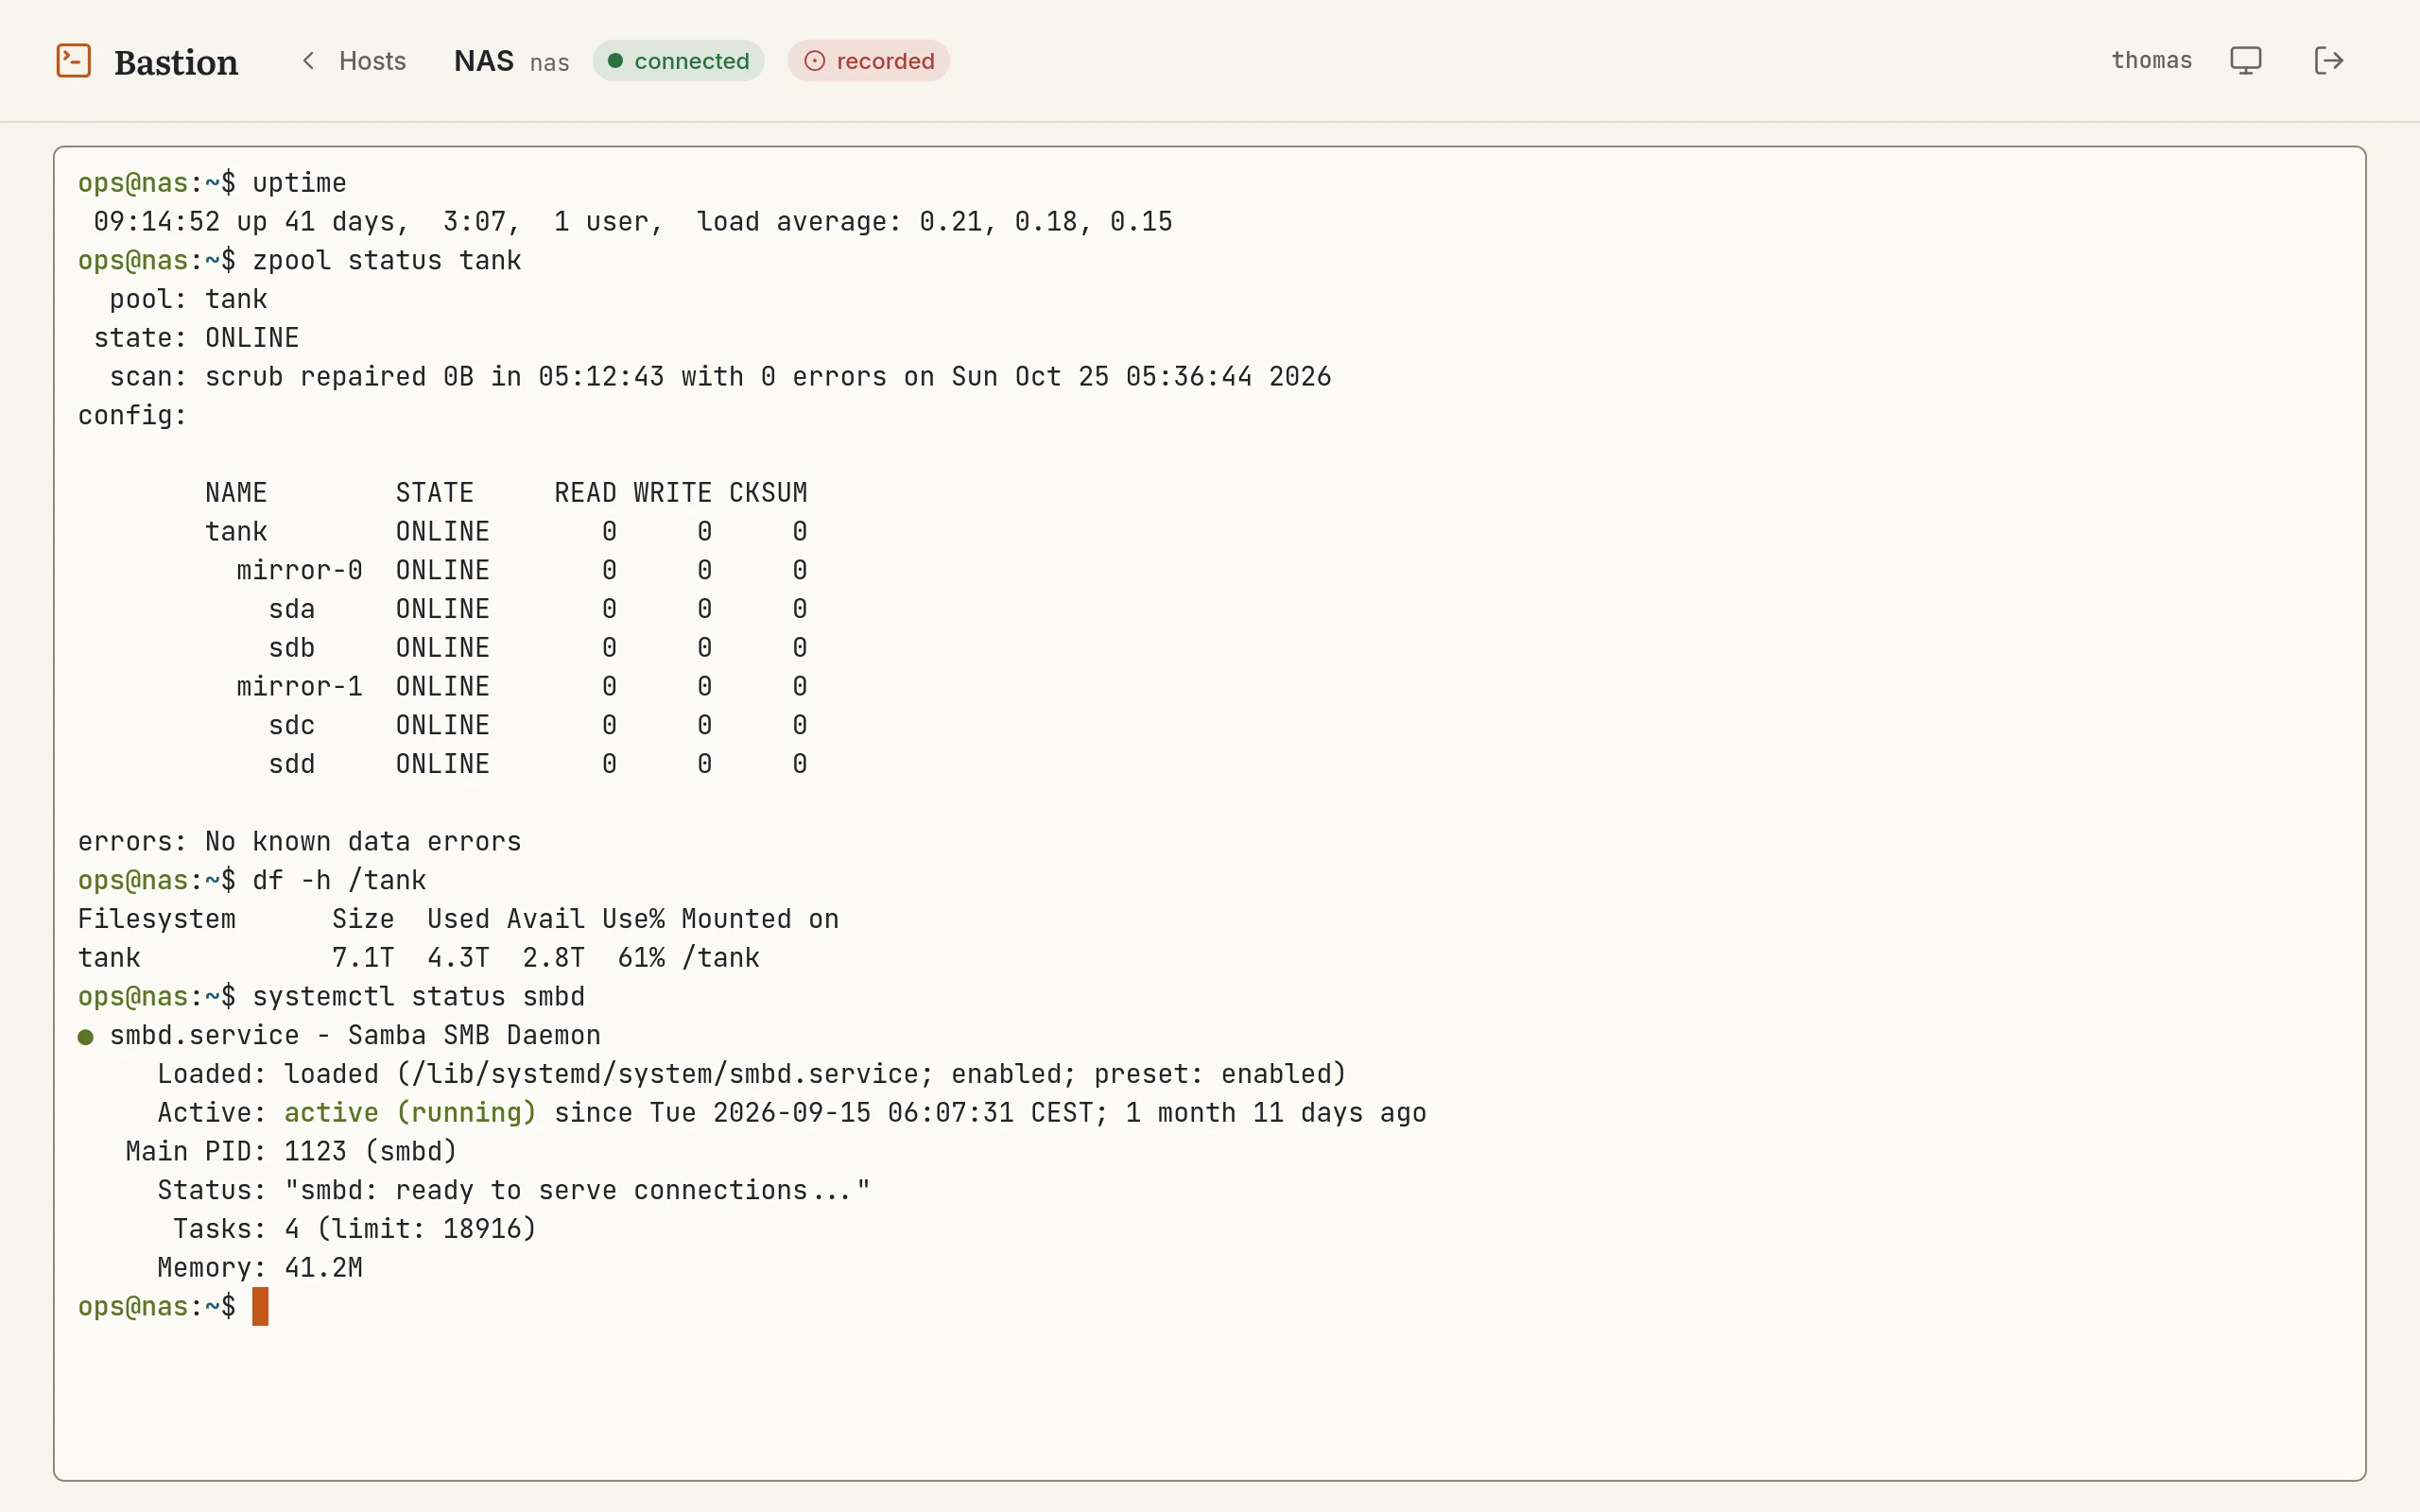The width and height of the screenshot is (2420, 1512).
Task: Click the connected status badge
Action: click(x=679, y=61)
